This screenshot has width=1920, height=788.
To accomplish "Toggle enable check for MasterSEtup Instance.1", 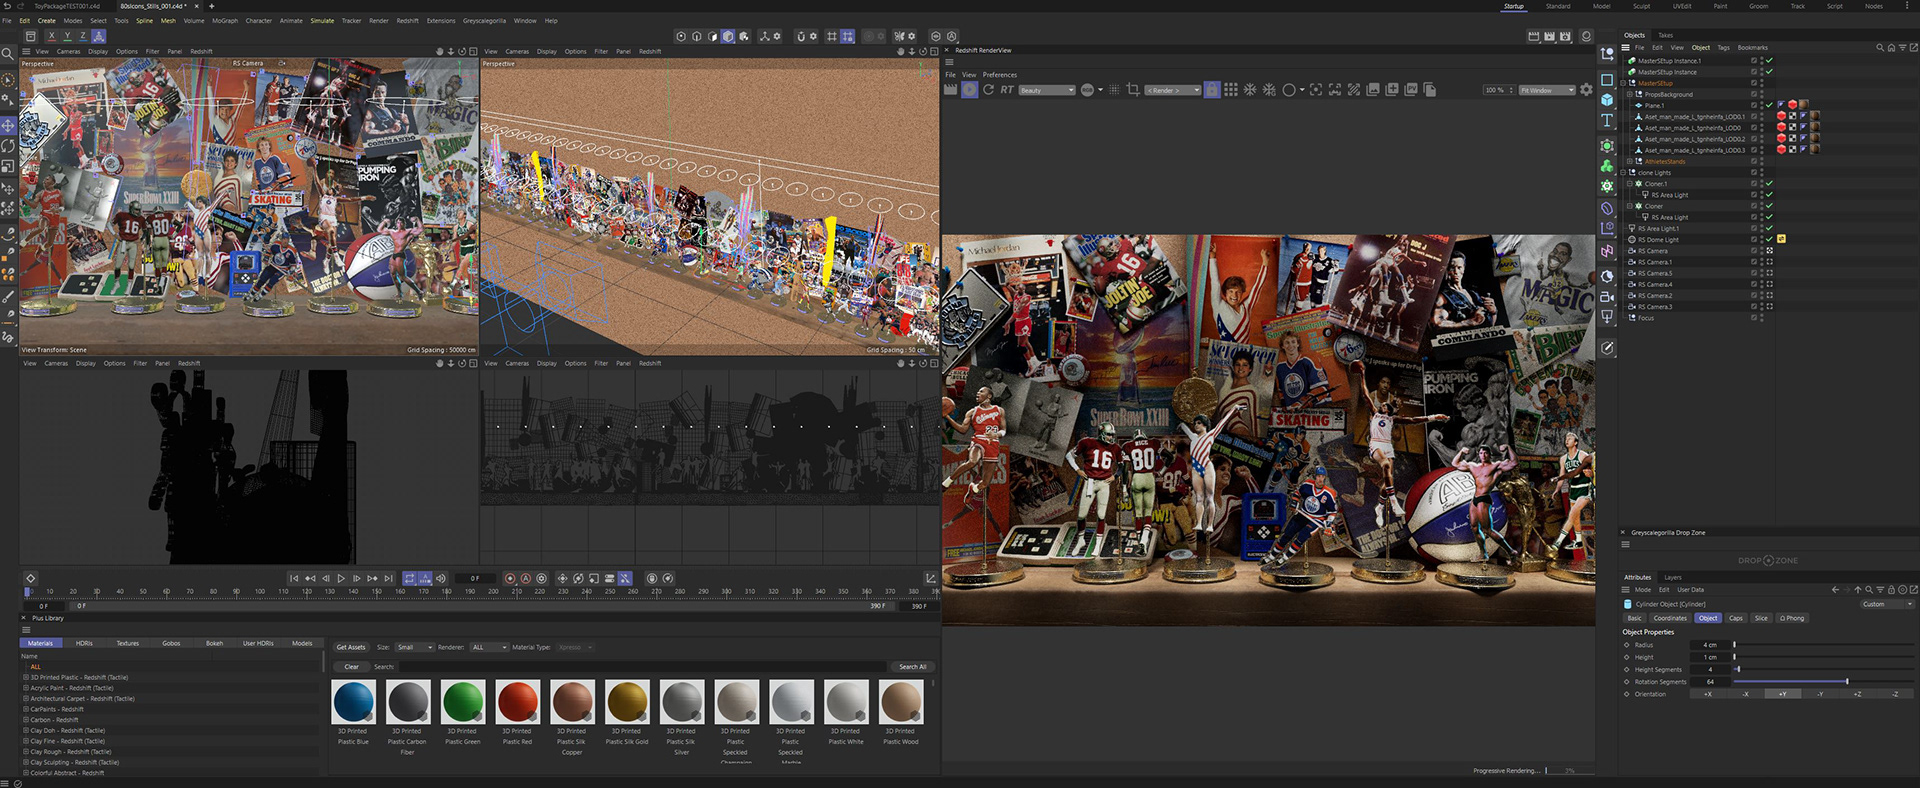I will tap(1769, 60).
